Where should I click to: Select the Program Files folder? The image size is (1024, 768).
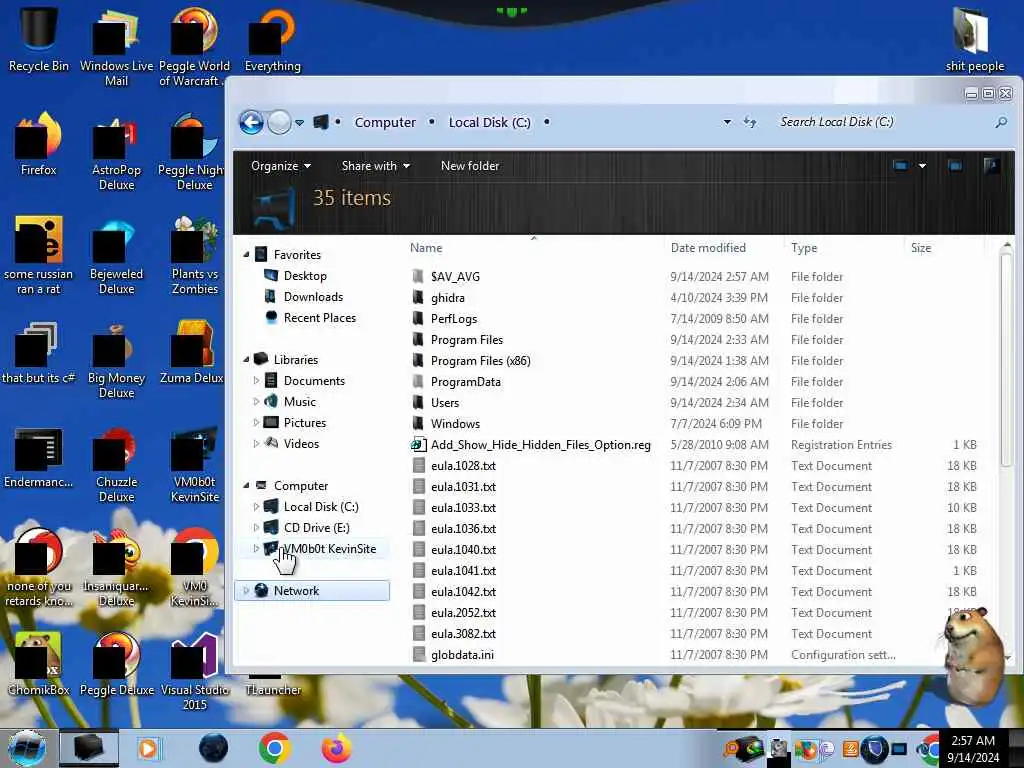(466, 340)
